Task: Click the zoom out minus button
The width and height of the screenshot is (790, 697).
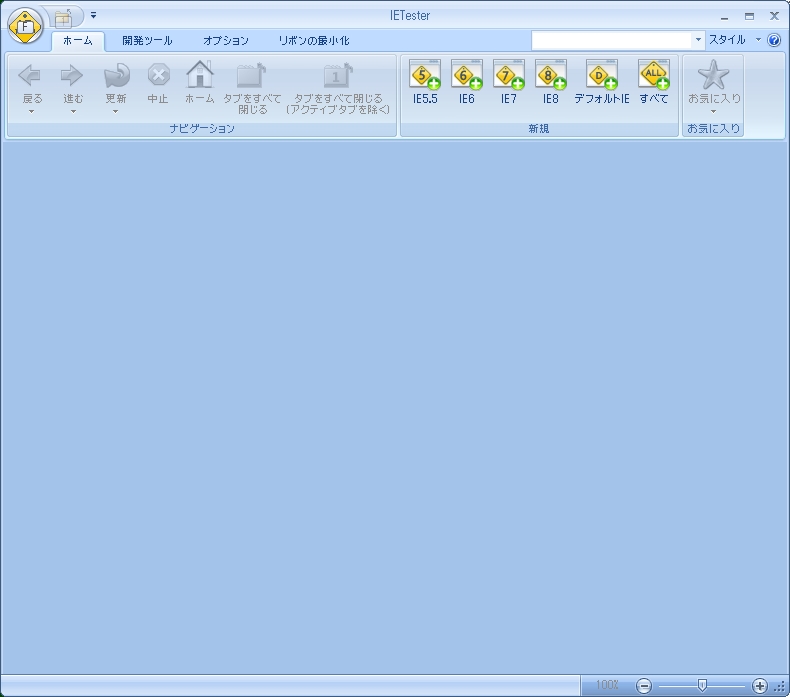Action: click(643, 685)
